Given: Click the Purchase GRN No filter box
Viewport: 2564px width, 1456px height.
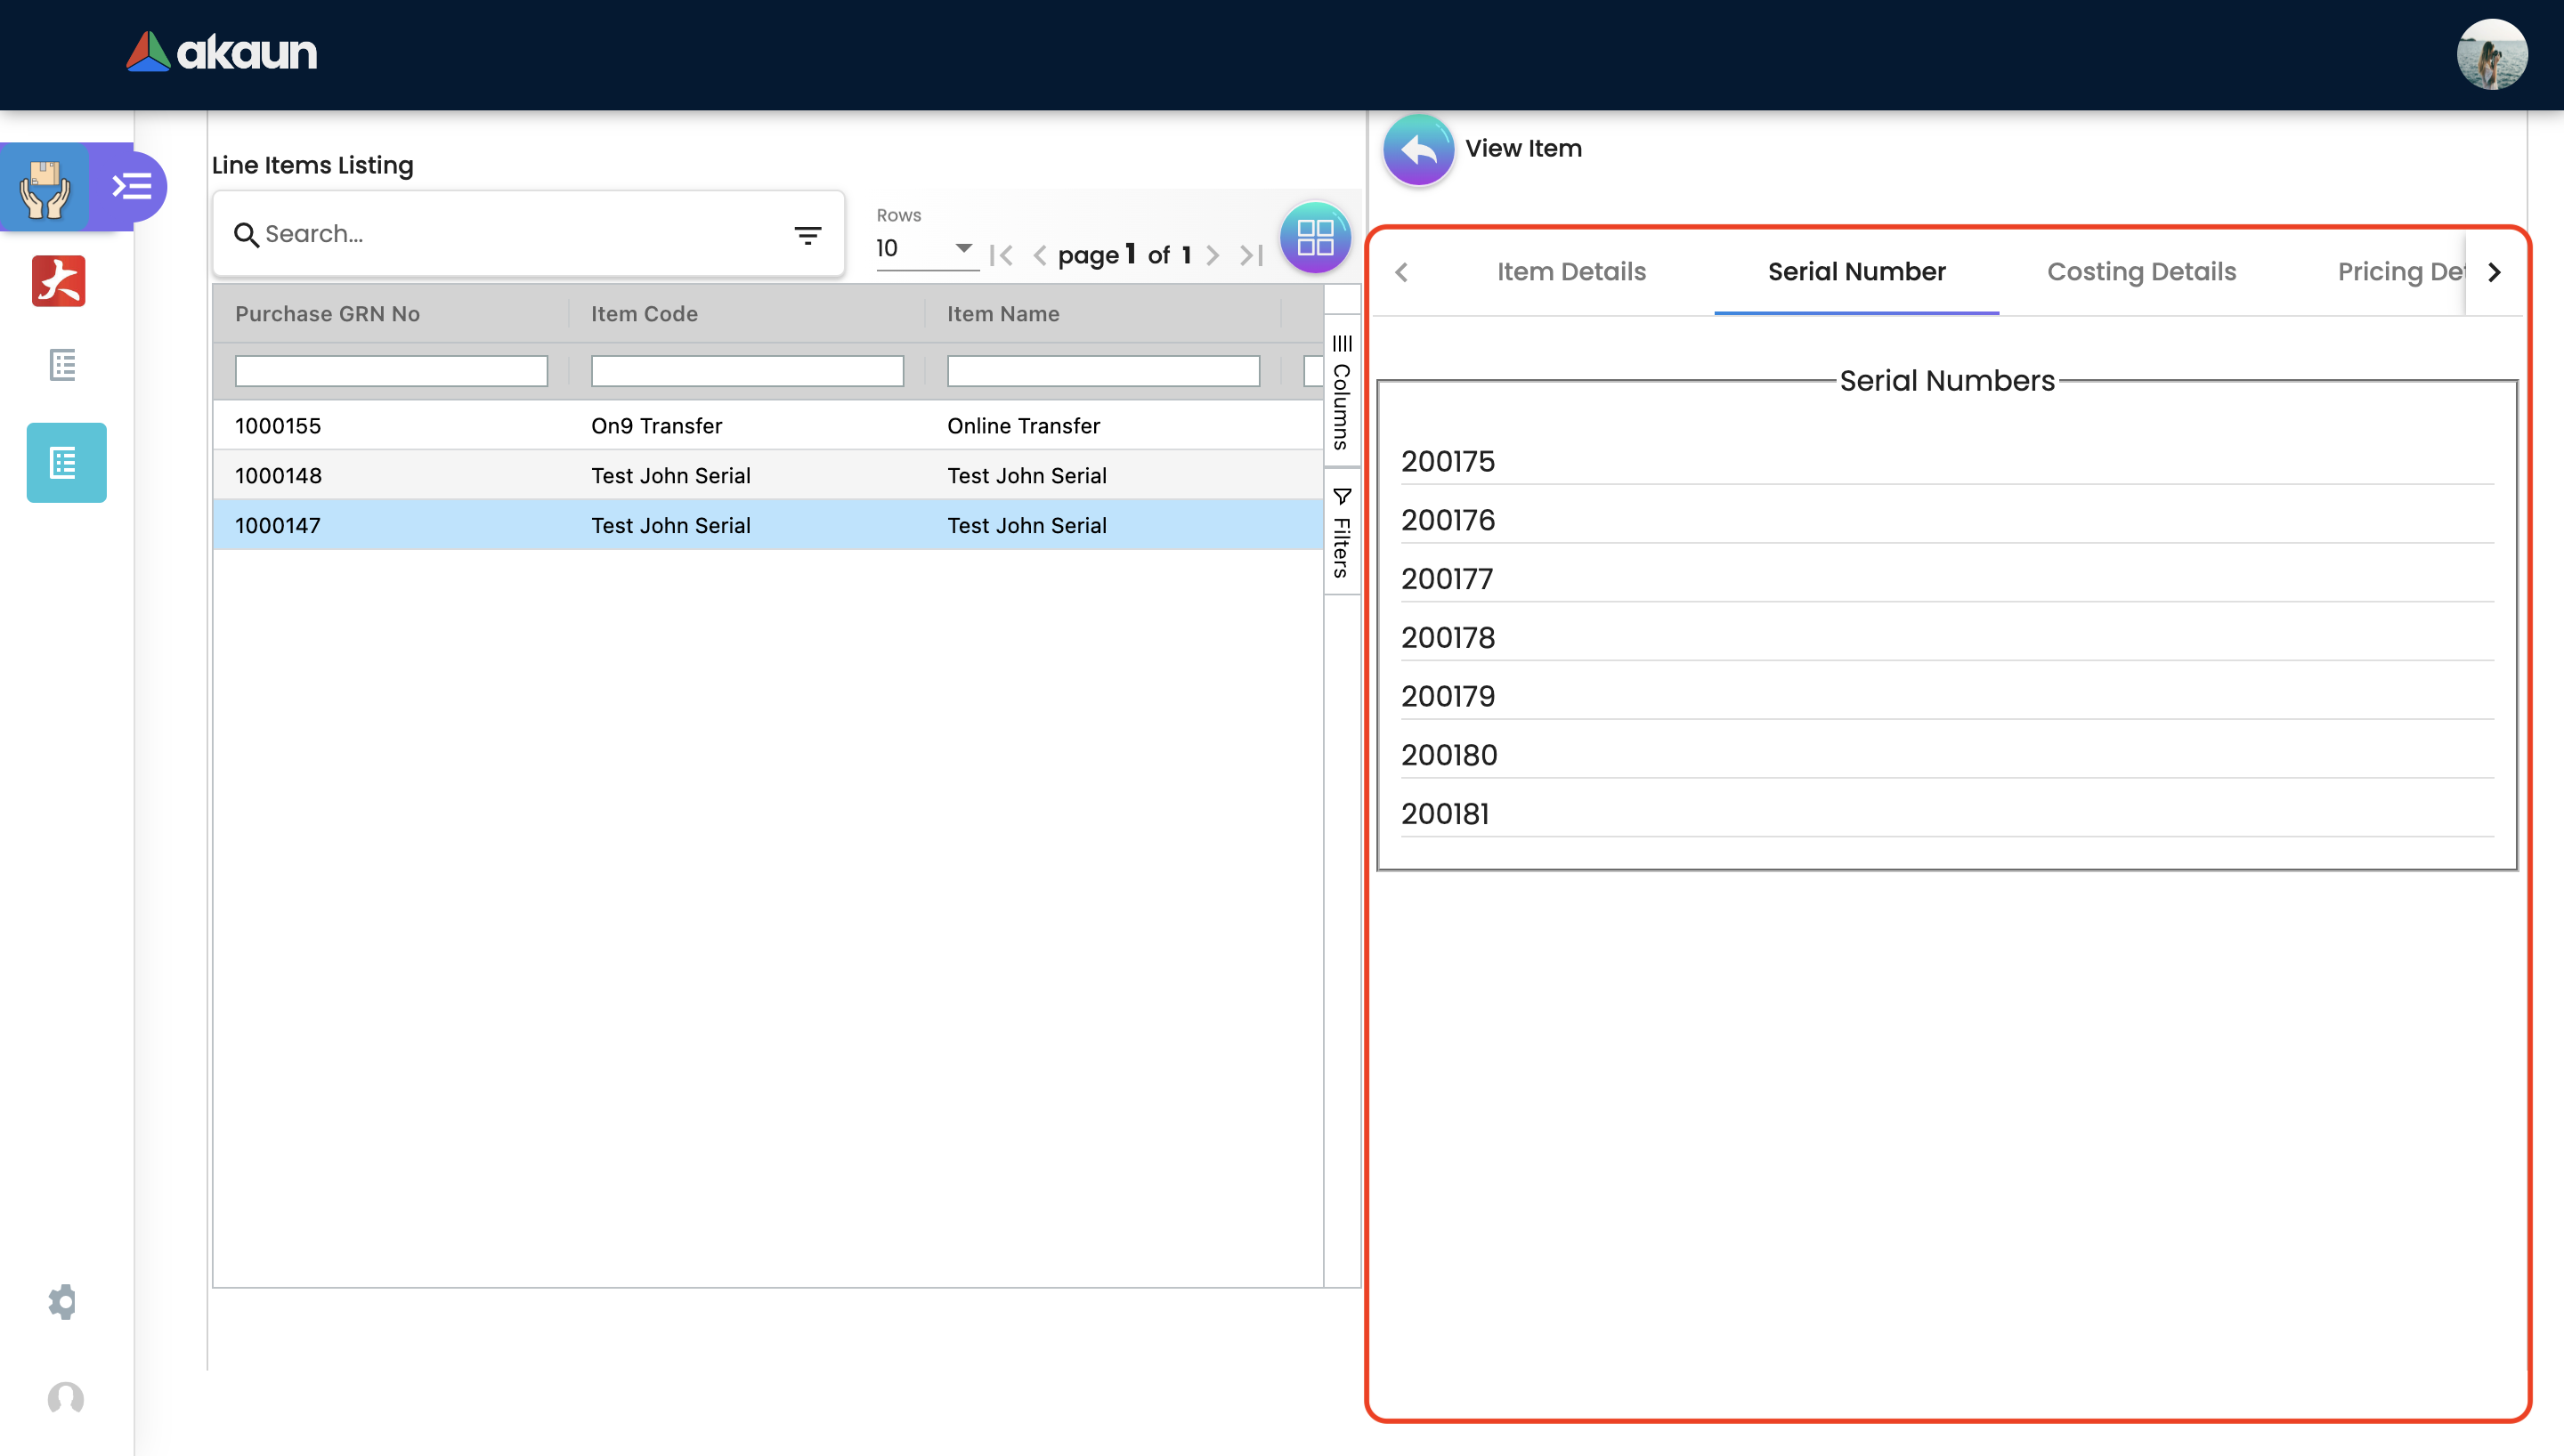Looking at the screenshot, I should (391, 371).
